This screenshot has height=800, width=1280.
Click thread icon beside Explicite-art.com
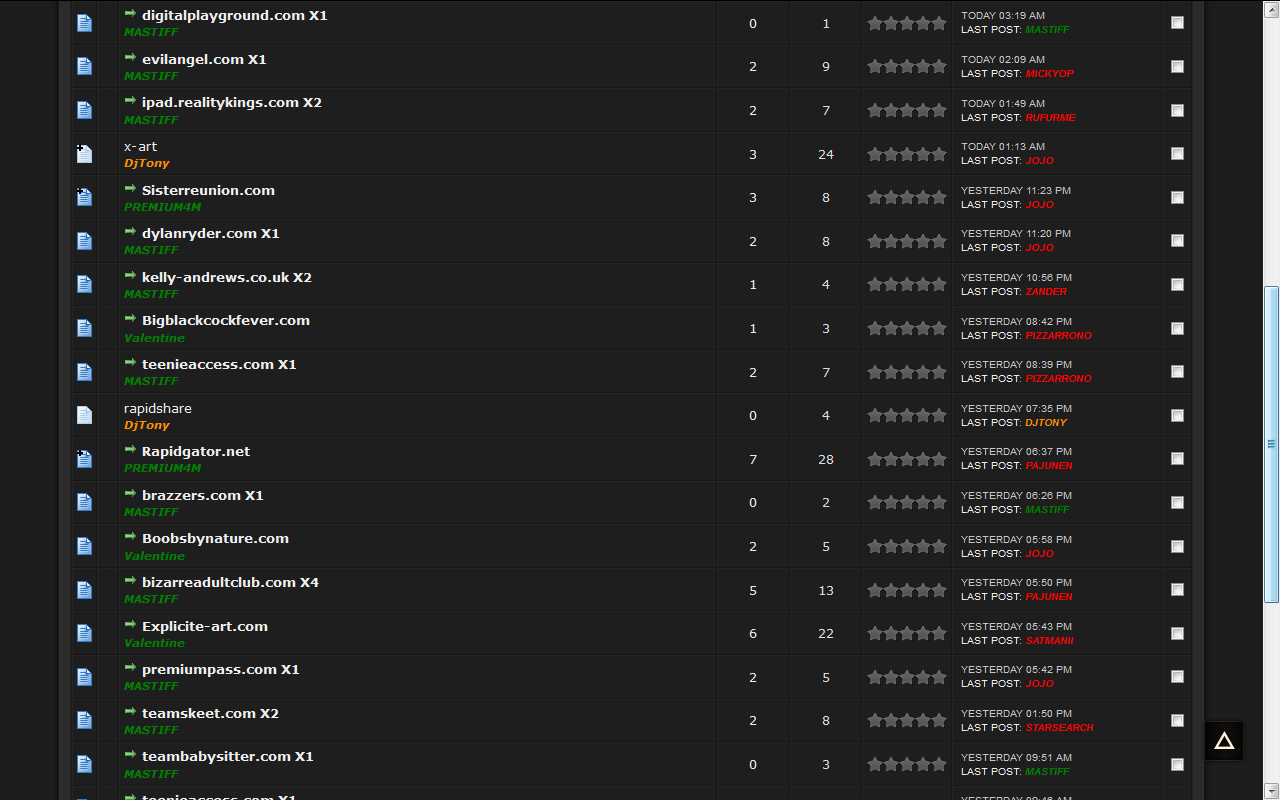pos(84,633)
